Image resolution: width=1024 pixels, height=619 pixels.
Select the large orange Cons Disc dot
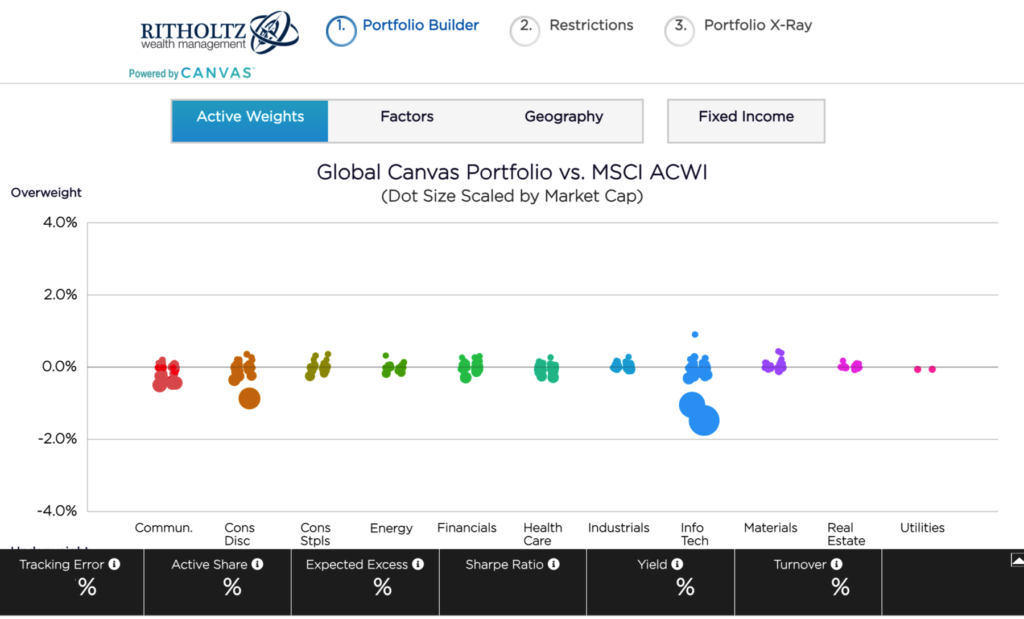[x=249, y=398]
